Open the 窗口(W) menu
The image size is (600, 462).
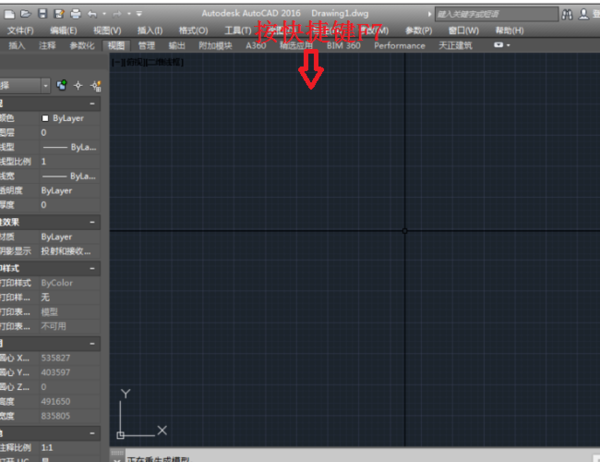coord(463,31)
